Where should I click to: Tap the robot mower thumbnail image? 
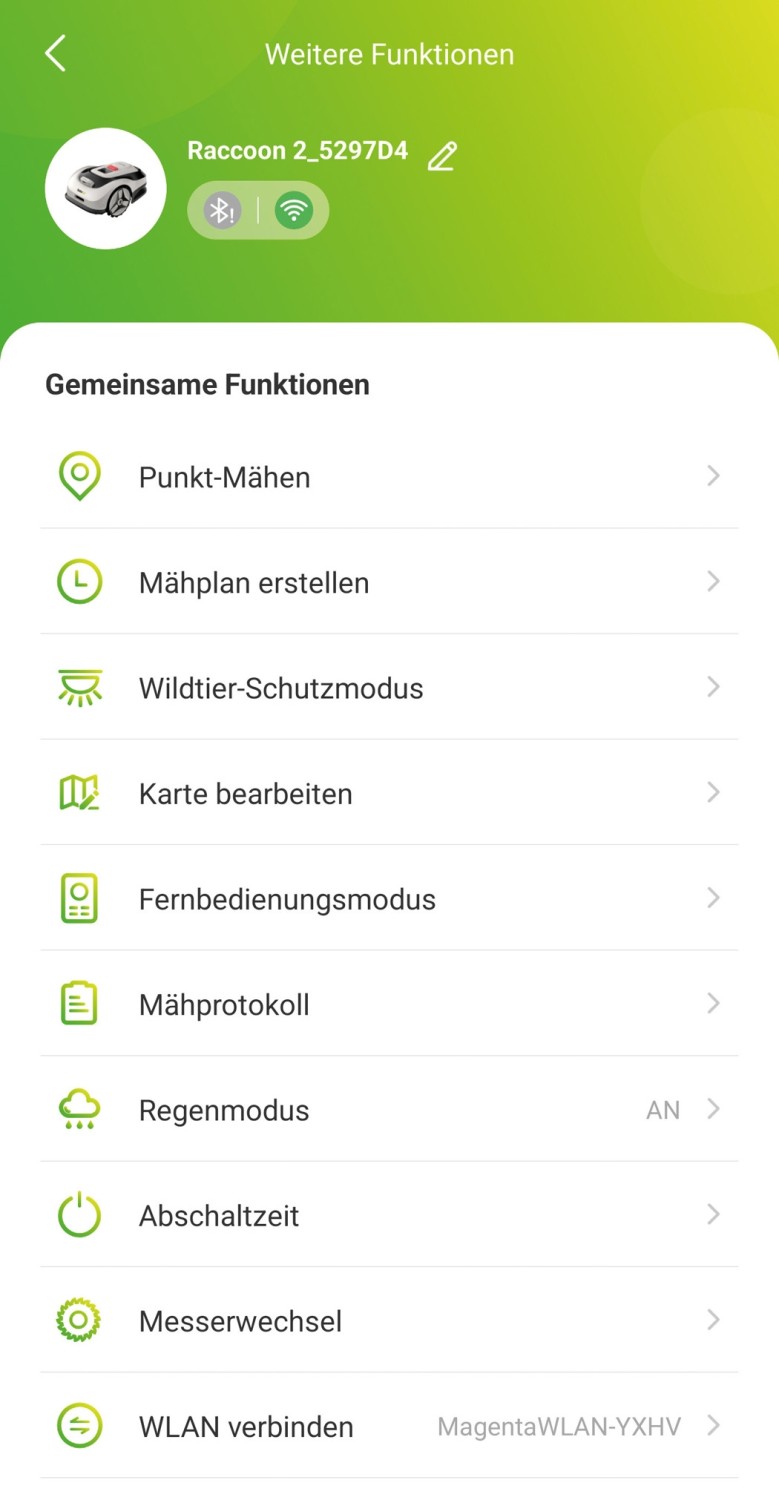point(106,188)
